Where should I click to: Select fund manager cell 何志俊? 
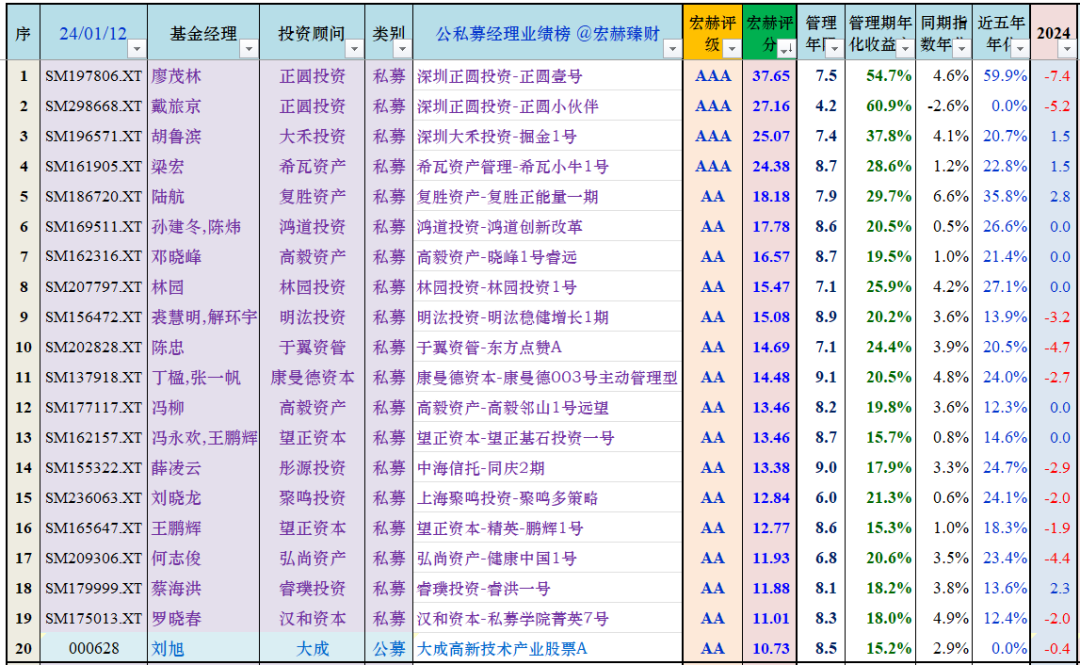click(x=204, y=558)
